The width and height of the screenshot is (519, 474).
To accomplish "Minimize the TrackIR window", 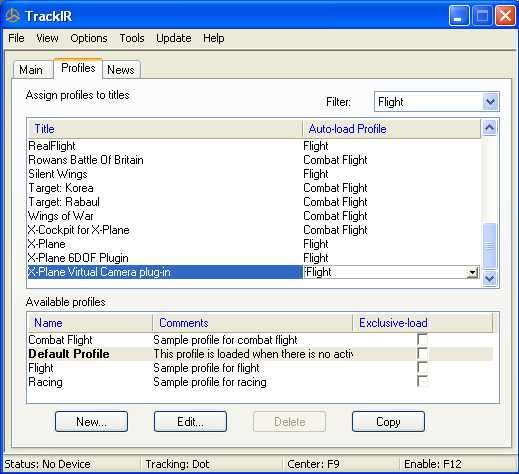I will coord(459,16).
